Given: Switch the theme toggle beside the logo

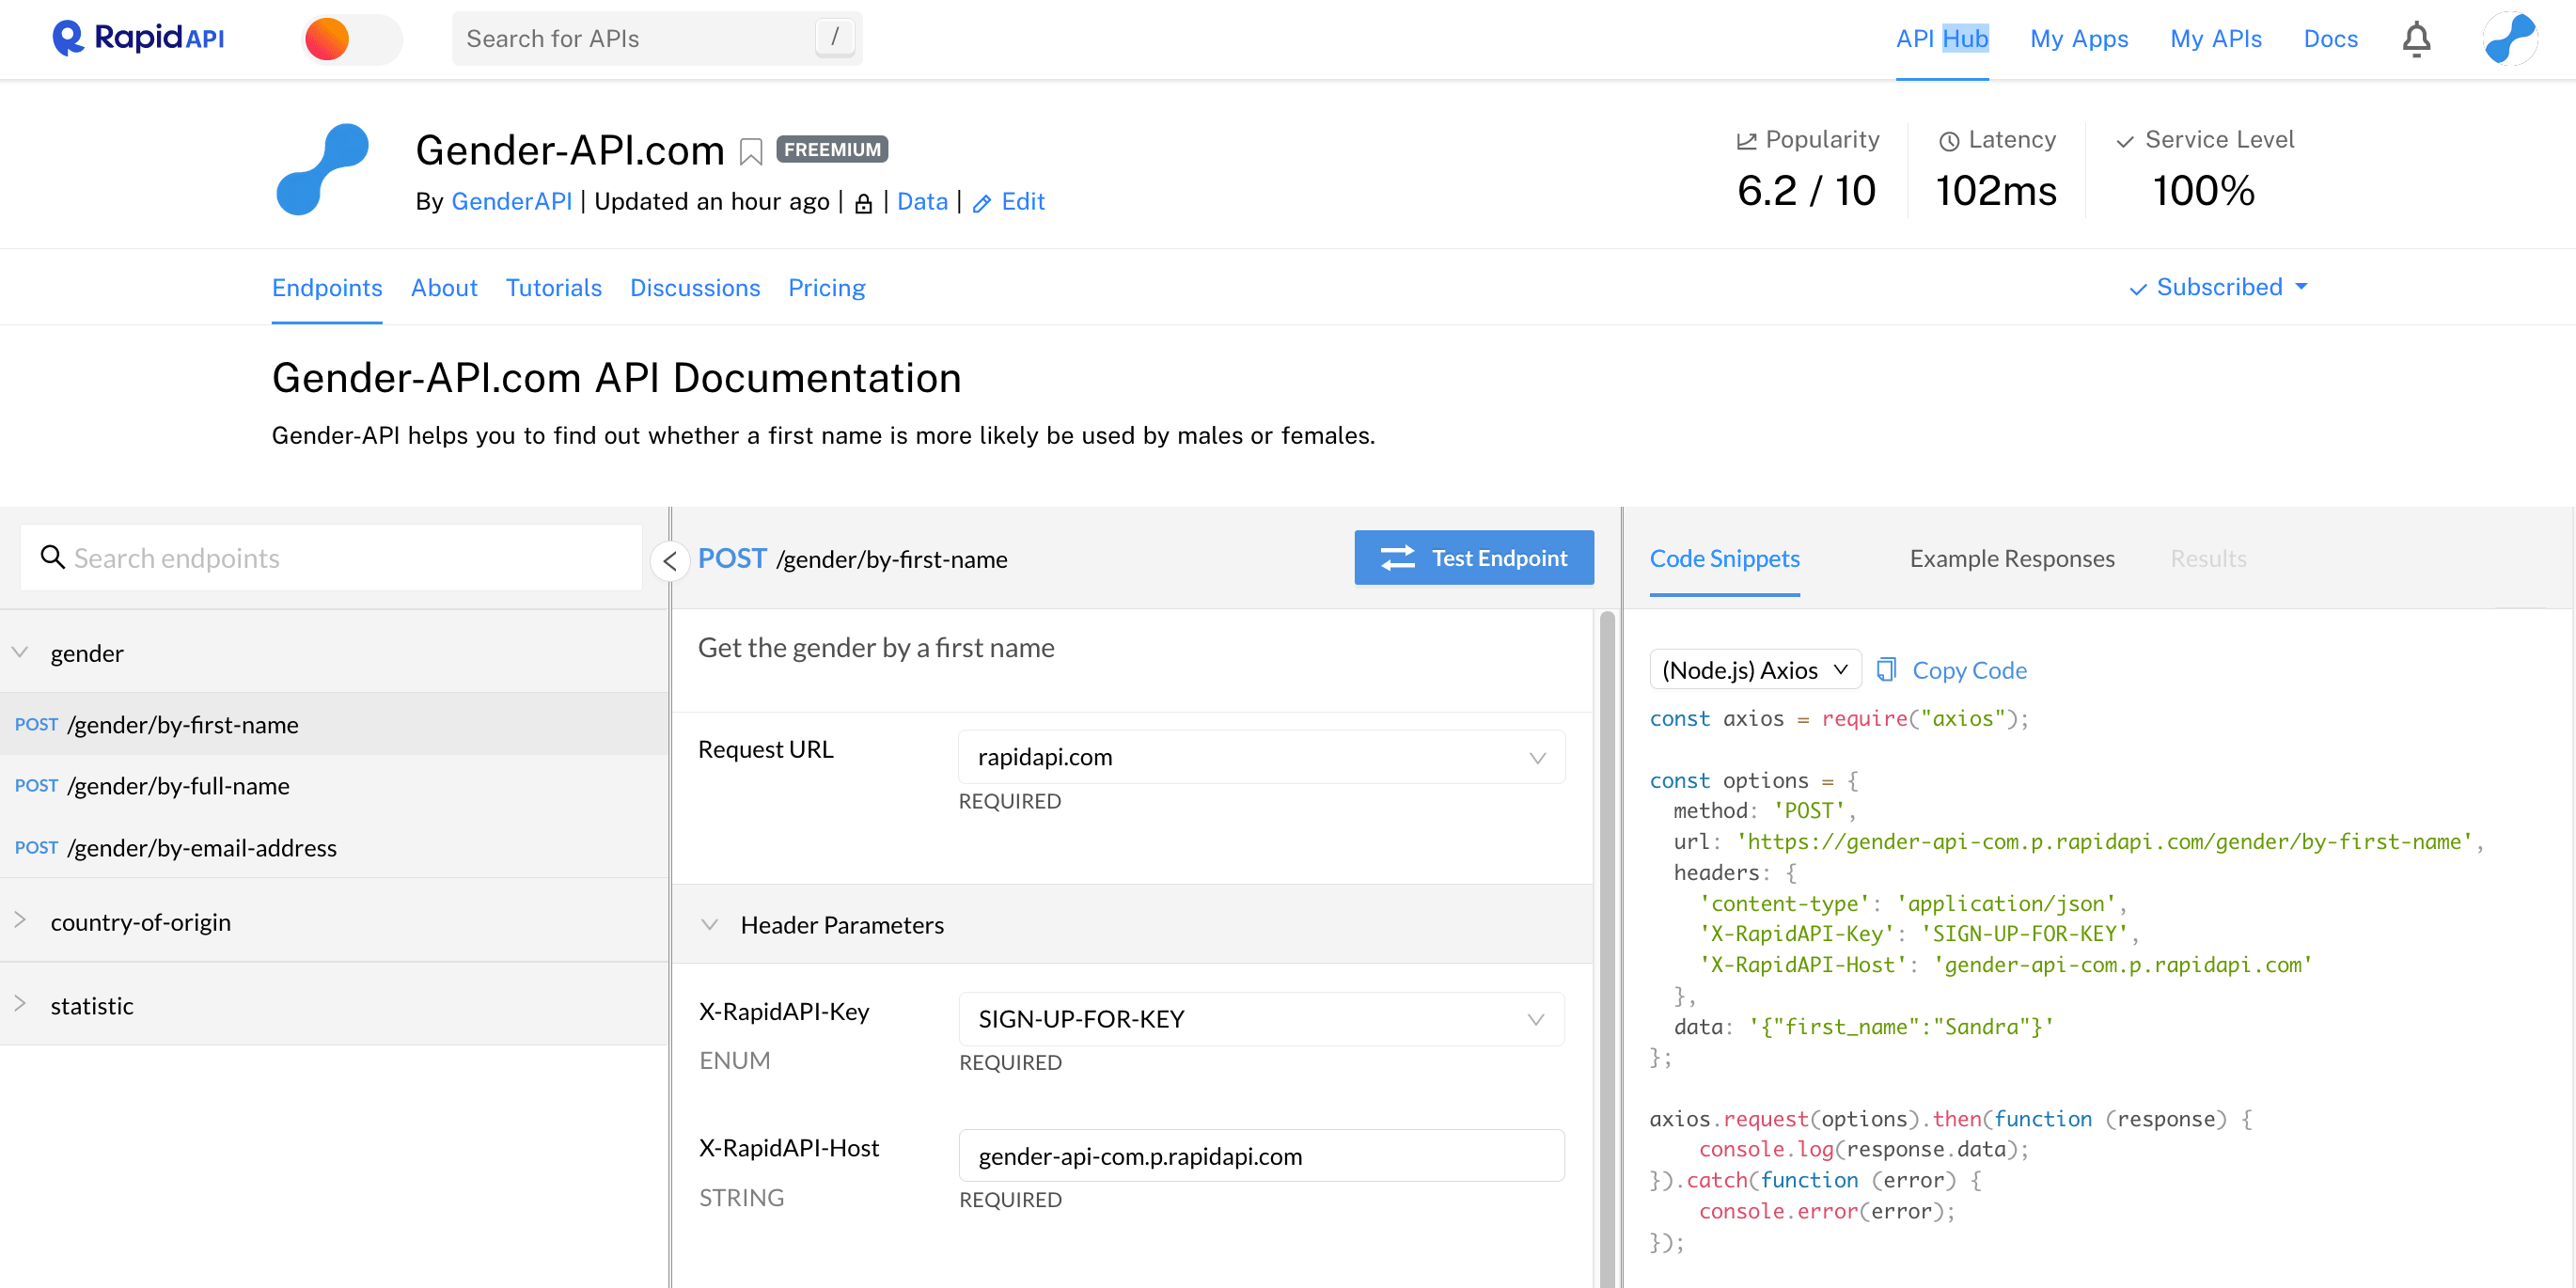Looking at the screenshot, I should click(x=351, y=38).
